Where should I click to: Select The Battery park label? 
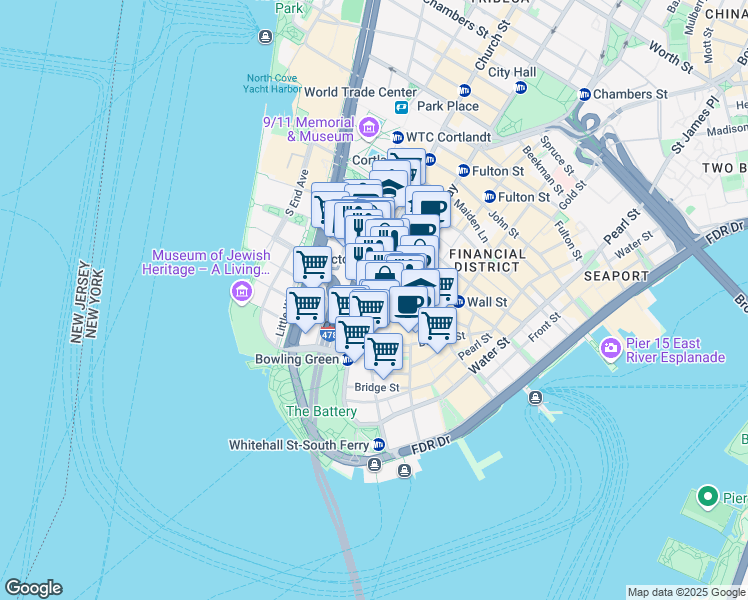[x=322, y=411]
